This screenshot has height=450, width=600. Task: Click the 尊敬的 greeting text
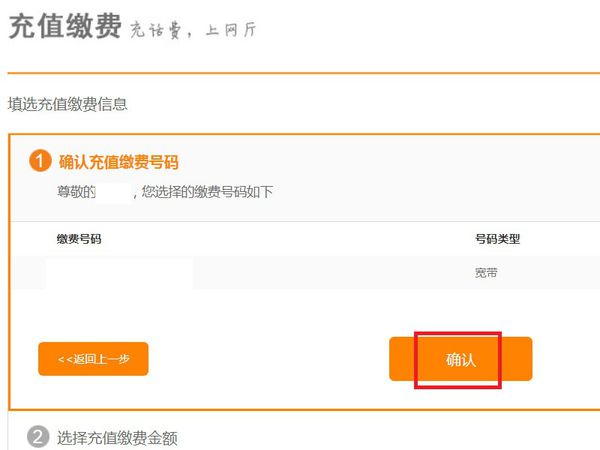coord(76,192)
